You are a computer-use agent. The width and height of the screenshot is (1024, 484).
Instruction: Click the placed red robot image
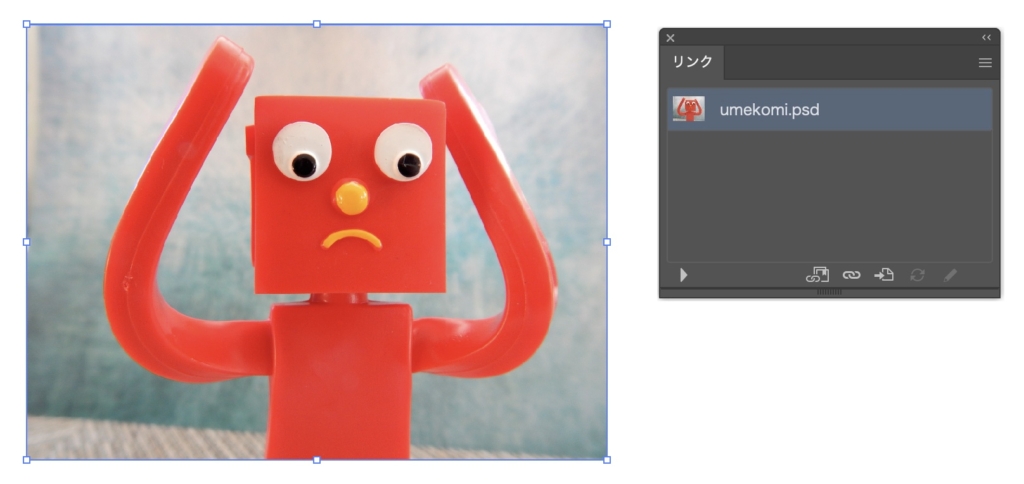317,242
